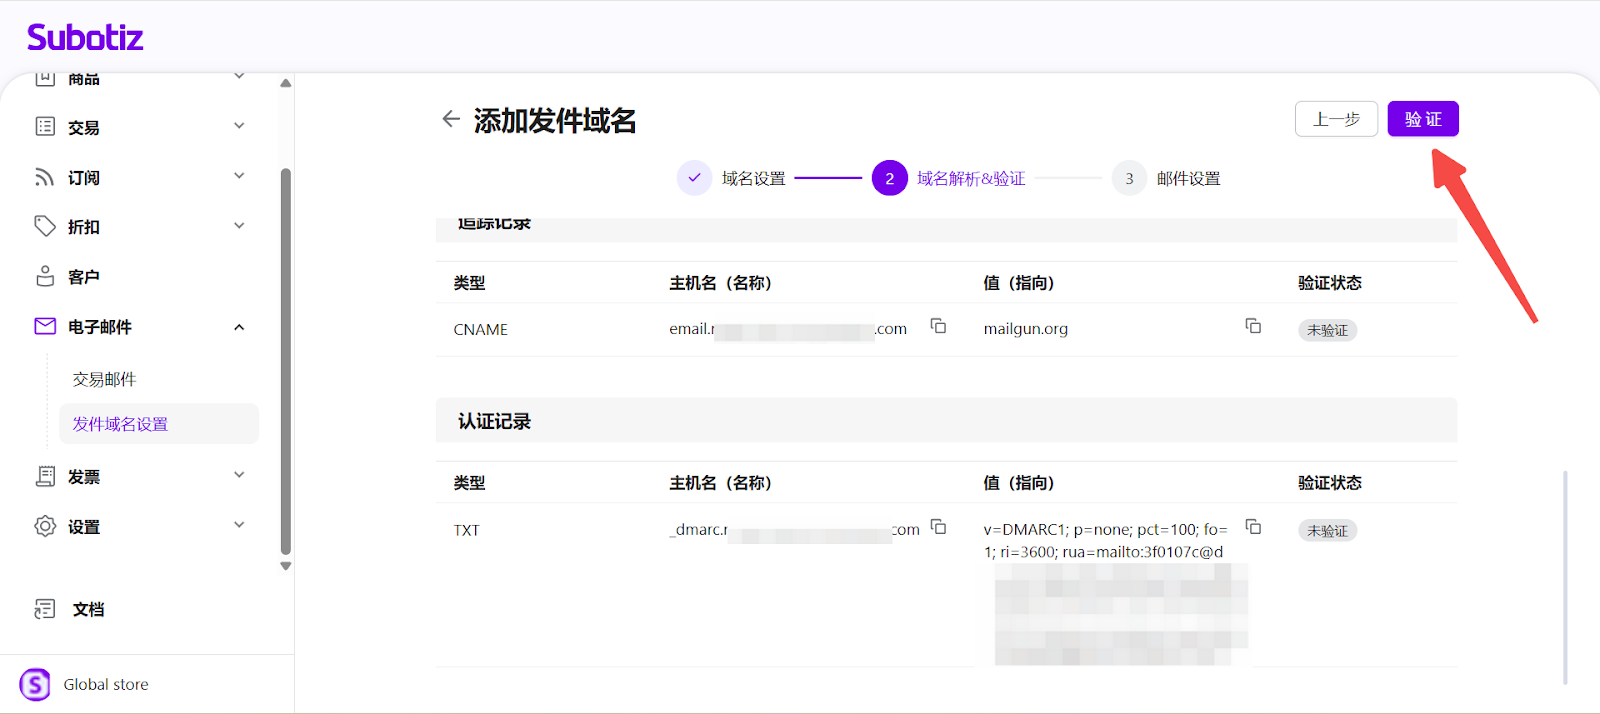Copy the CNAME hostname email record
Viewport: 1600px width, 714px height.
938,326
